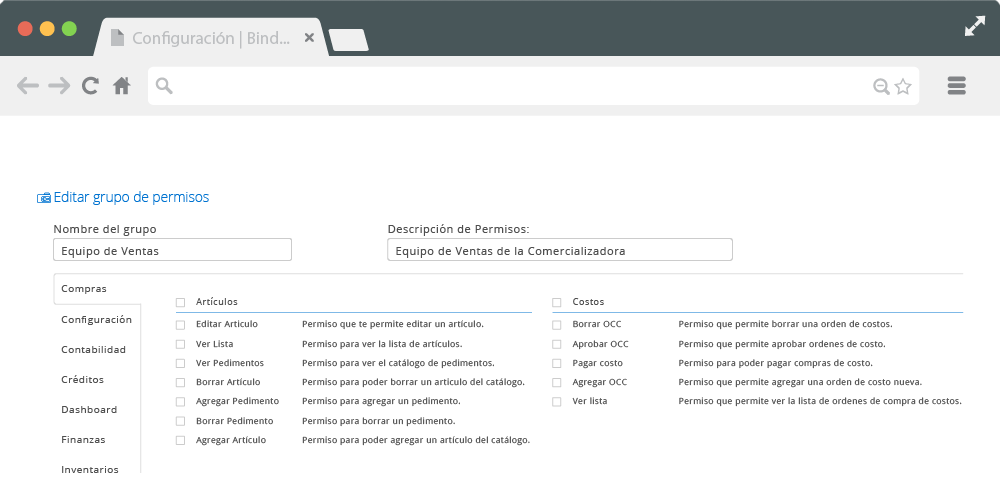Toggle the Artículos group checkbox
This screenshot has height=500, width=1000.
click(x=180, y=302)
